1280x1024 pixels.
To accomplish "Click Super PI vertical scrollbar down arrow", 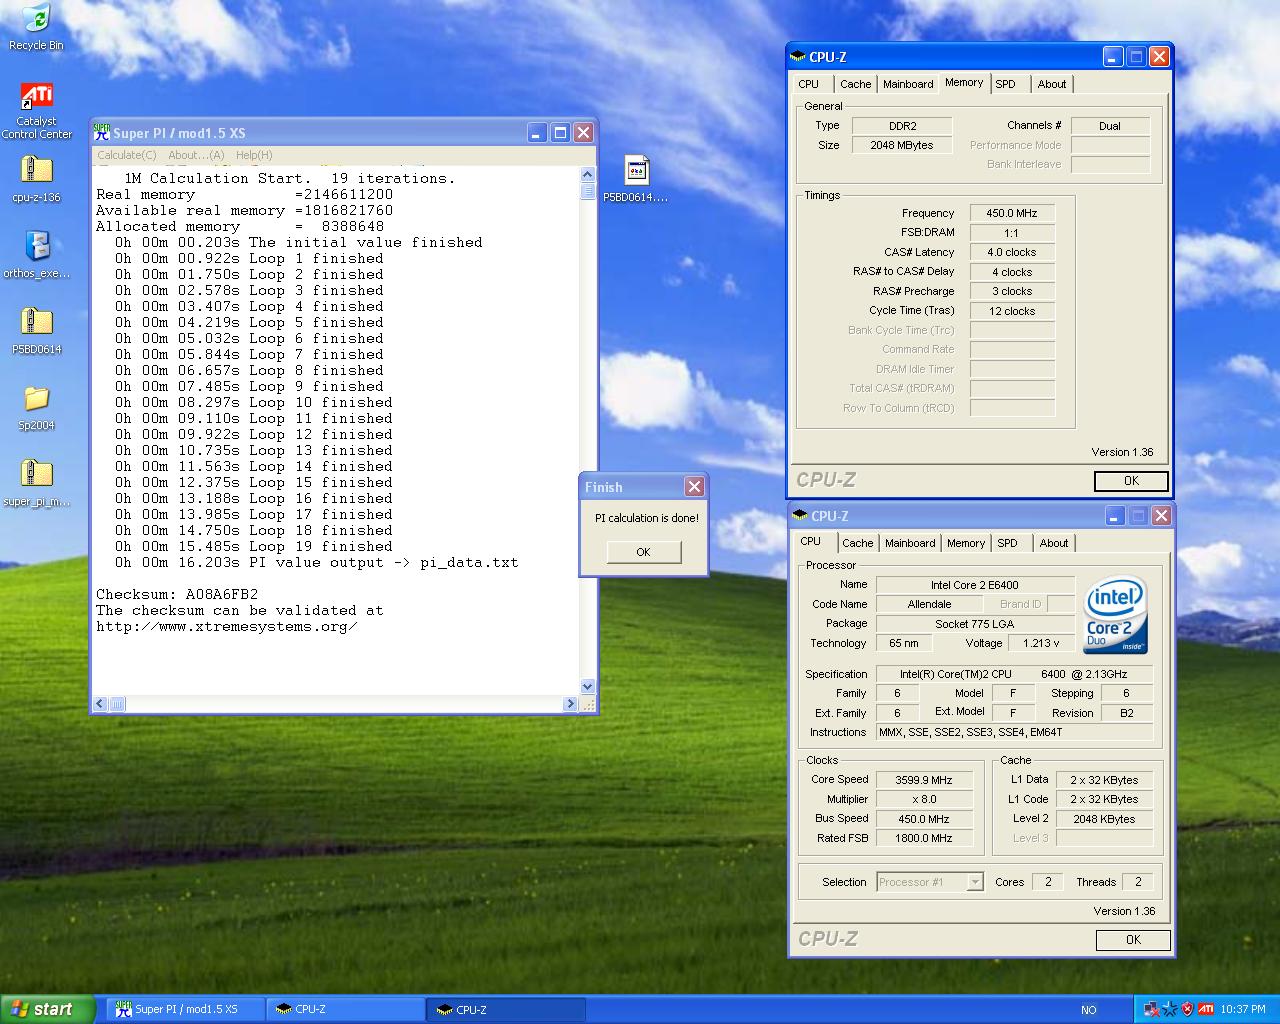I will point(588,687).
